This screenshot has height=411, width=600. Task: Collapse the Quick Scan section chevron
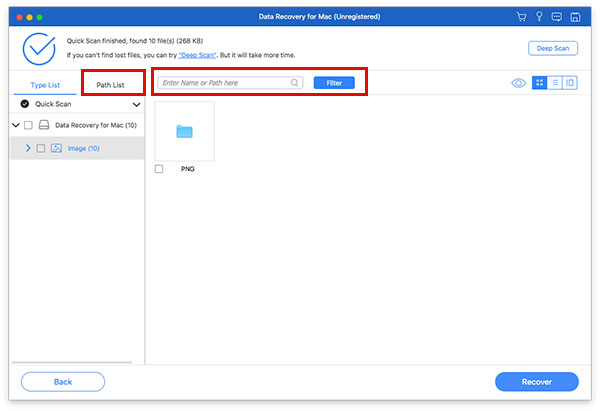pos(136,104)
